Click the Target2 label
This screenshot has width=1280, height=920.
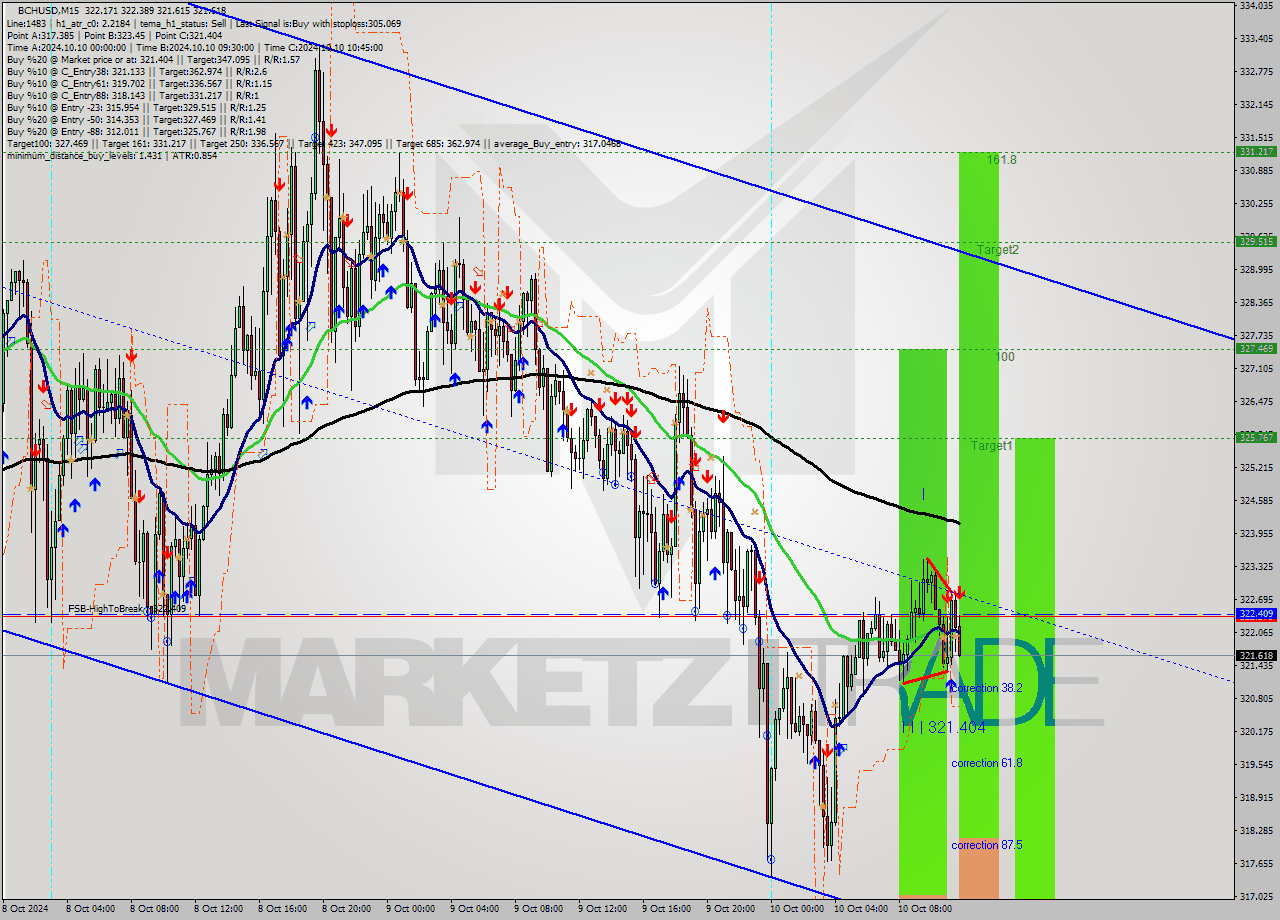click(998, 249)
